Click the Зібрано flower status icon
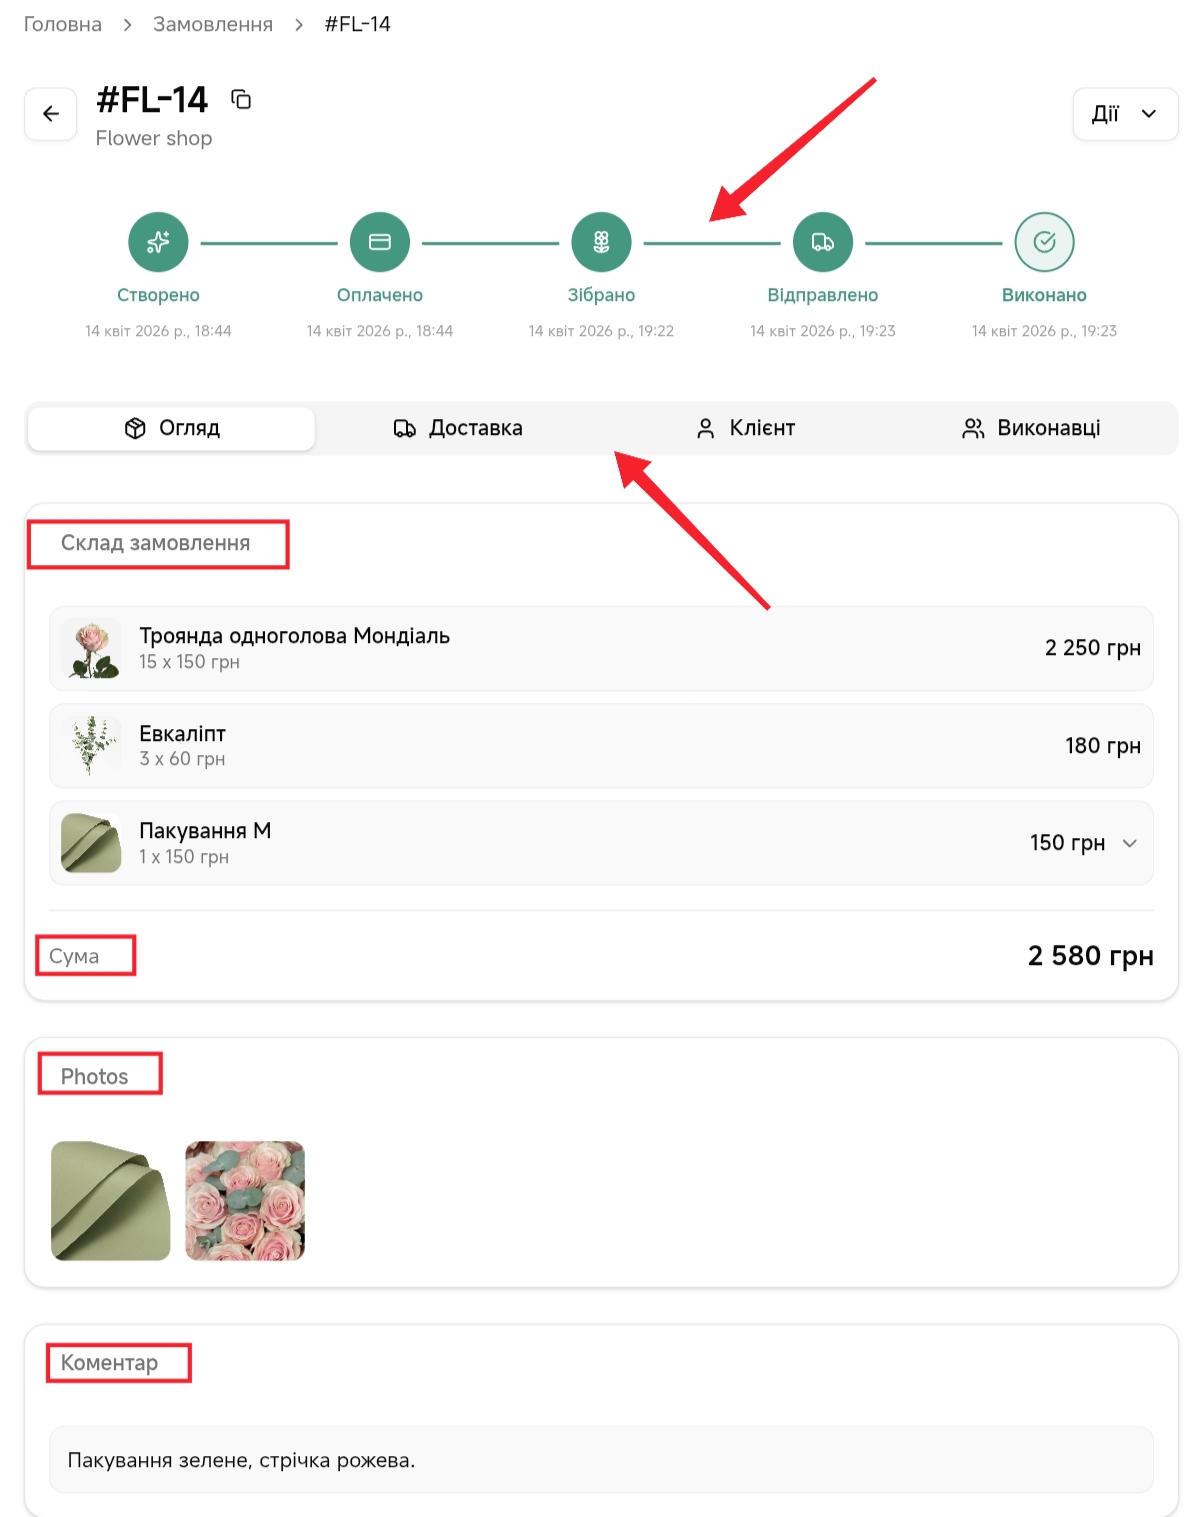This screenshot has width=1200, height=1517. point(601,242)
